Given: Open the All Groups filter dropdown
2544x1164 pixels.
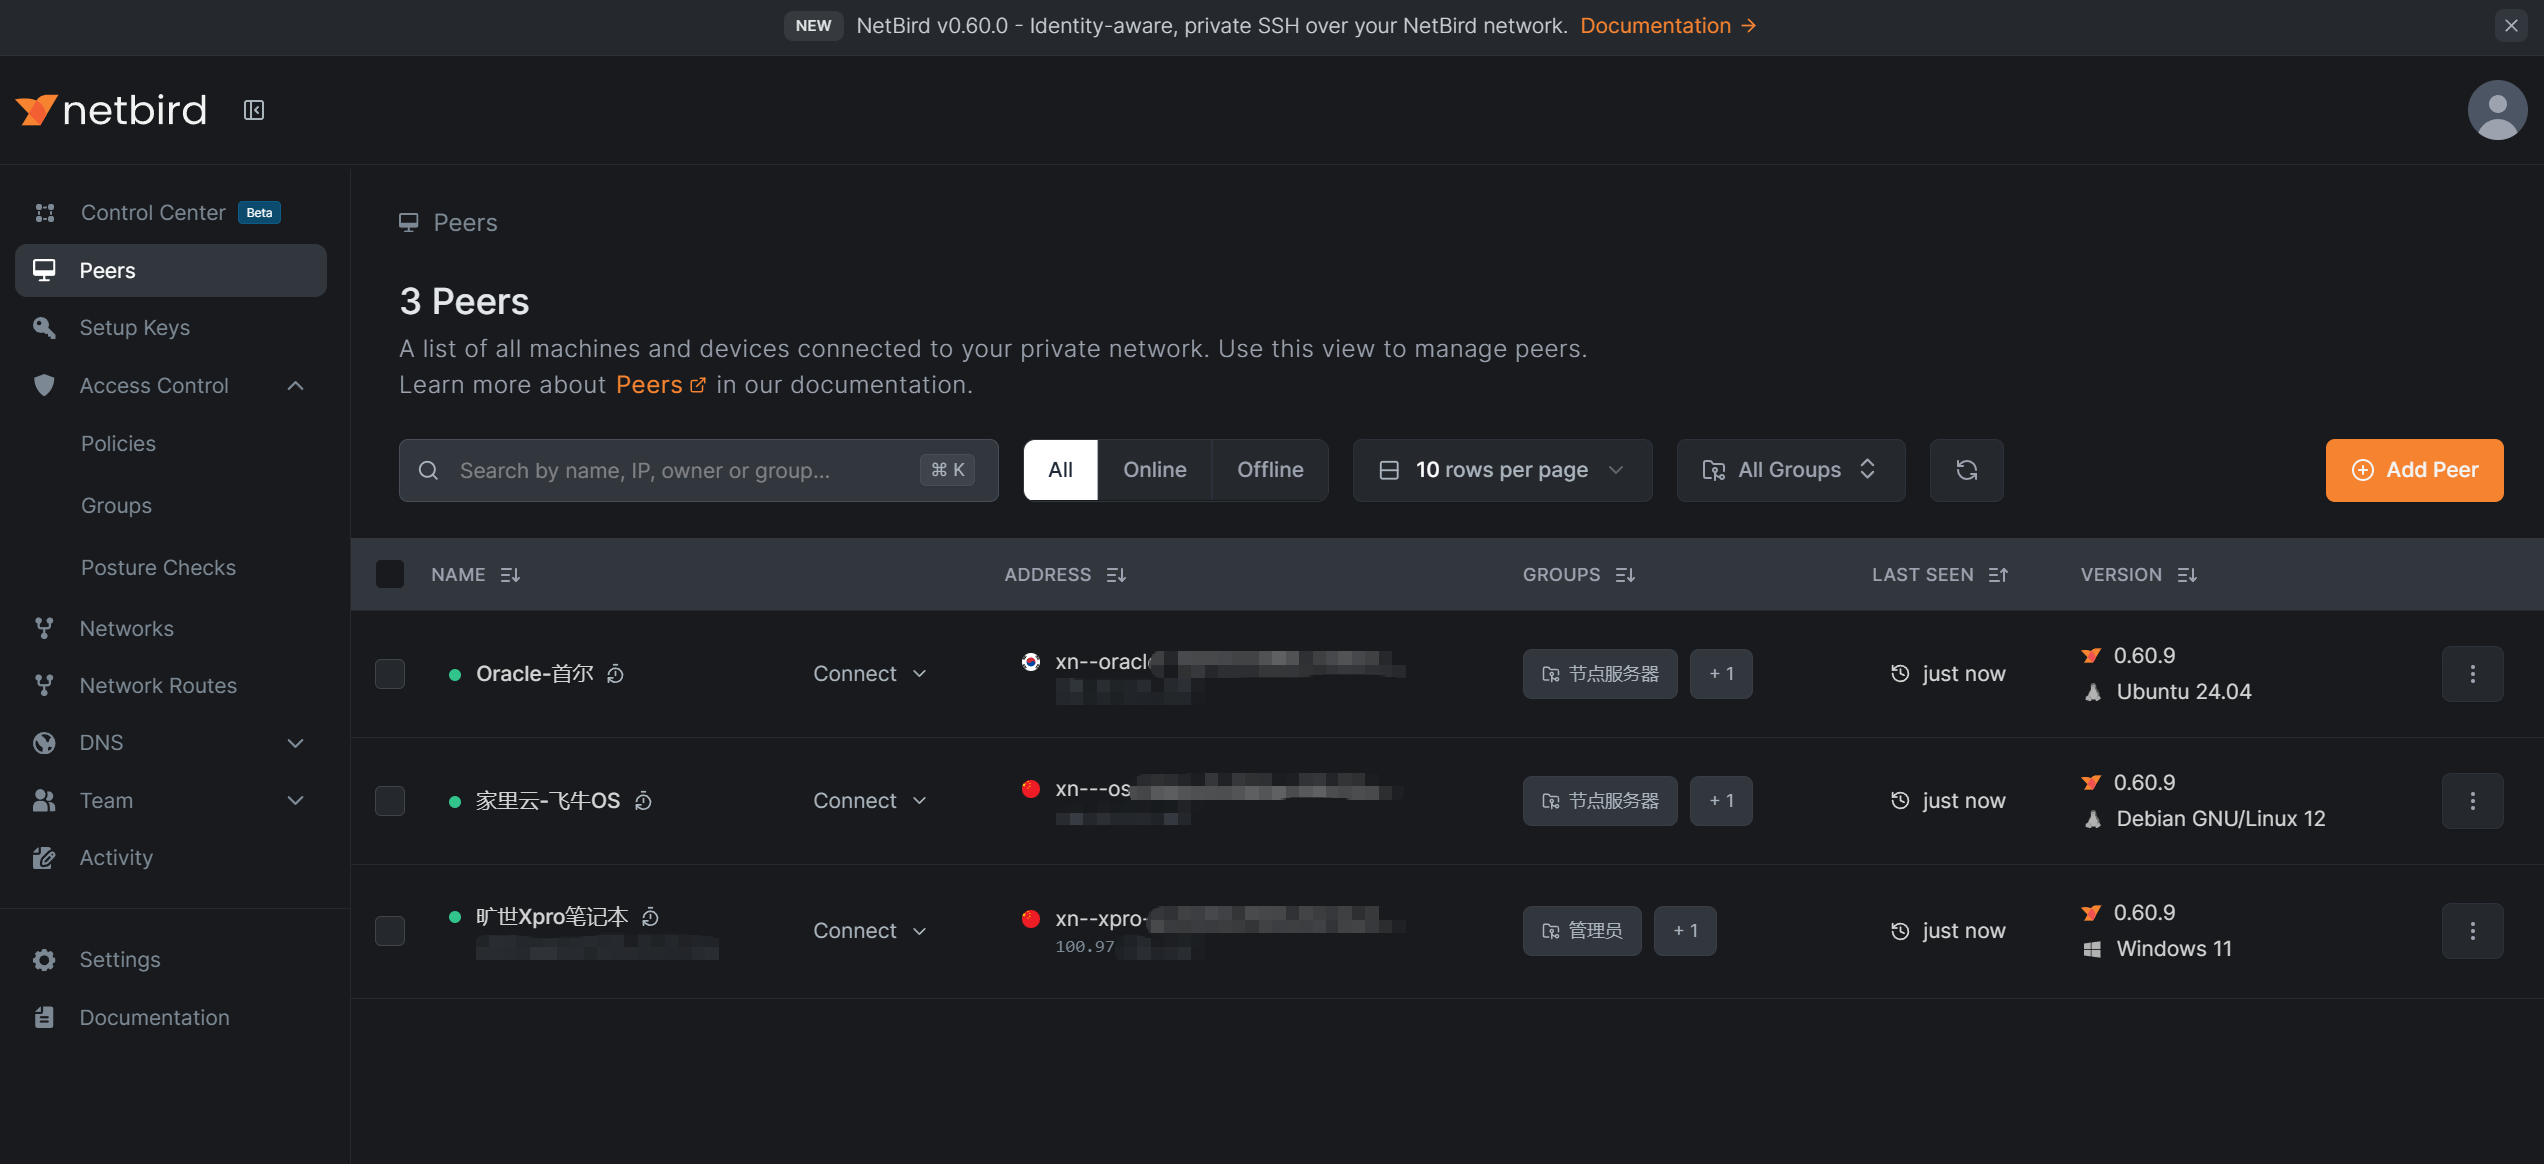Looking at the screenshot, I should click(1790, 470).
